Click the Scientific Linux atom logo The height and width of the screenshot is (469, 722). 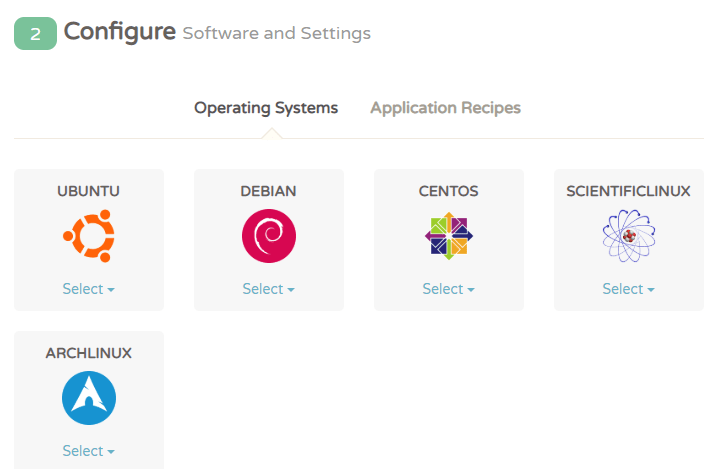point(628,236)
